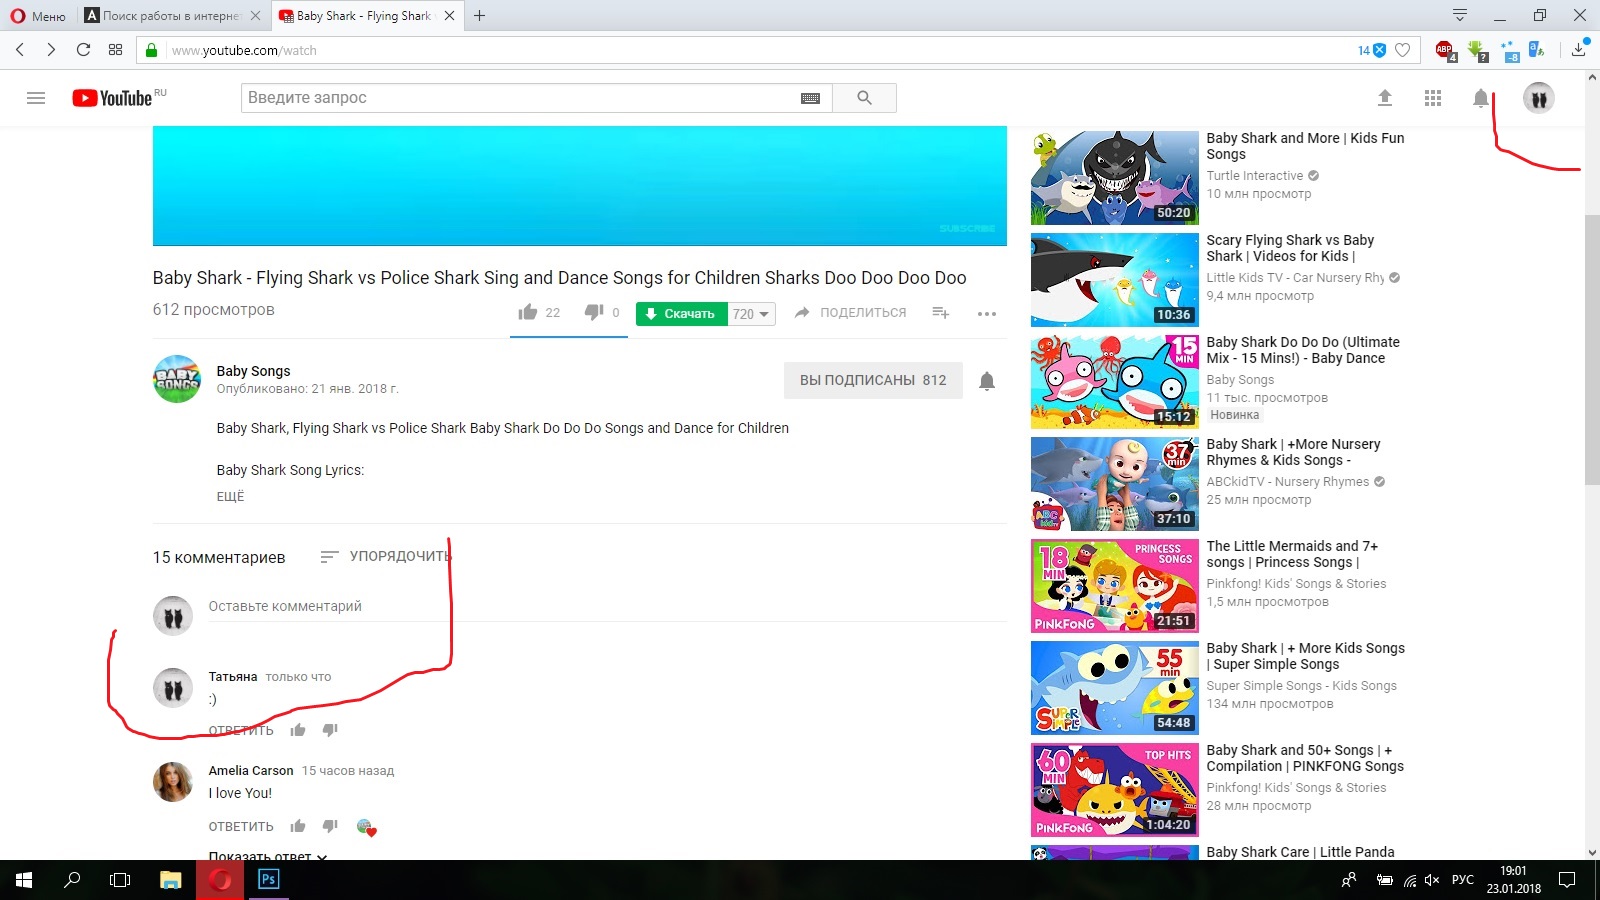Focus the Введите запрос search field
The height and width of the screenshot is (900, 1600).
520,98
